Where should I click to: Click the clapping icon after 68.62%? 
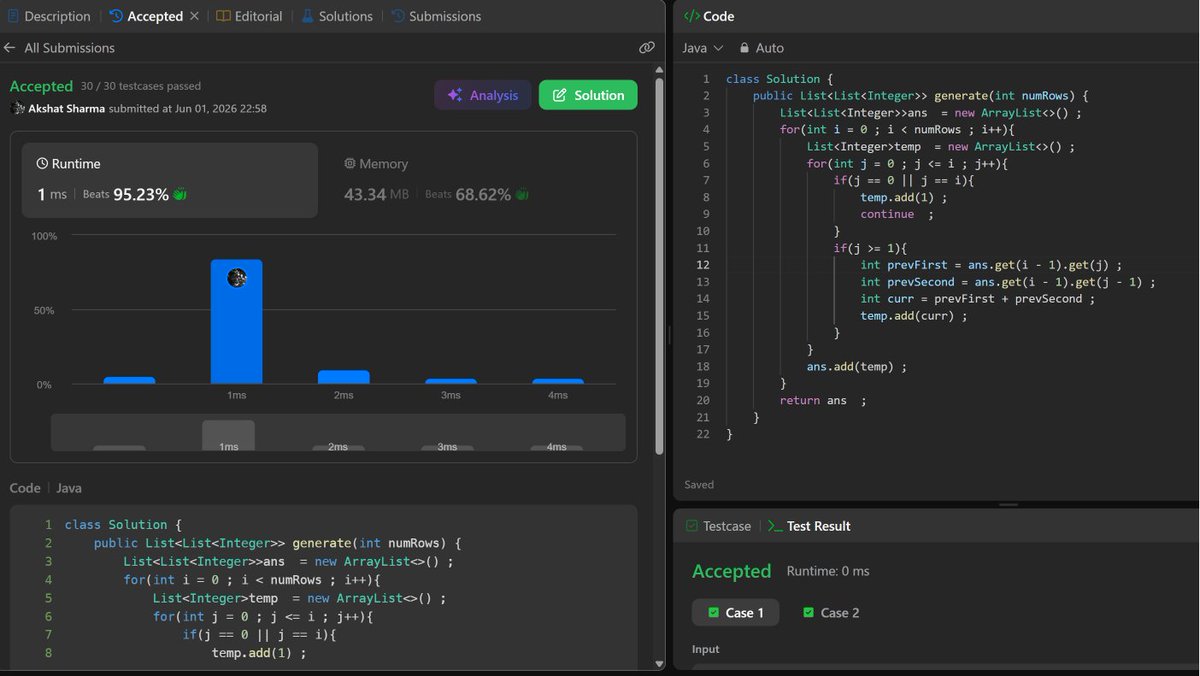tap(521, 194)
